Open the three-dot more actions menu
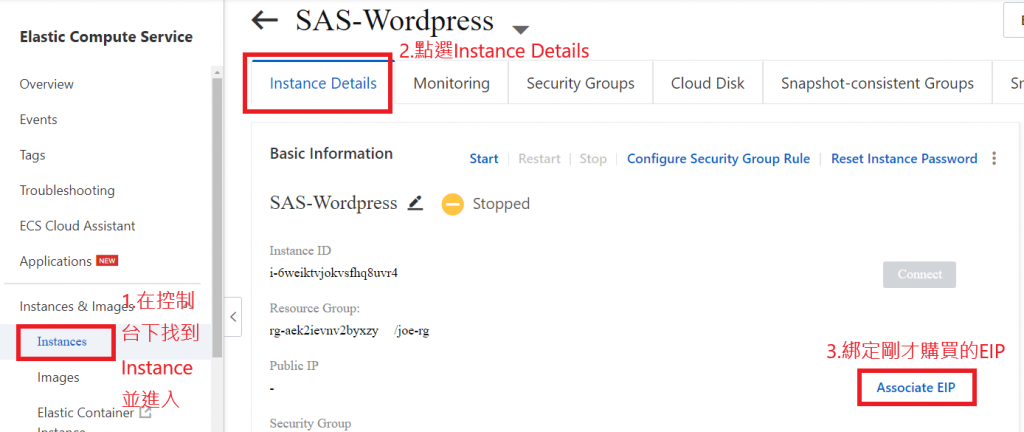Image resolution: width=1024 pixels, height=432 pixels. pos(994,159)
